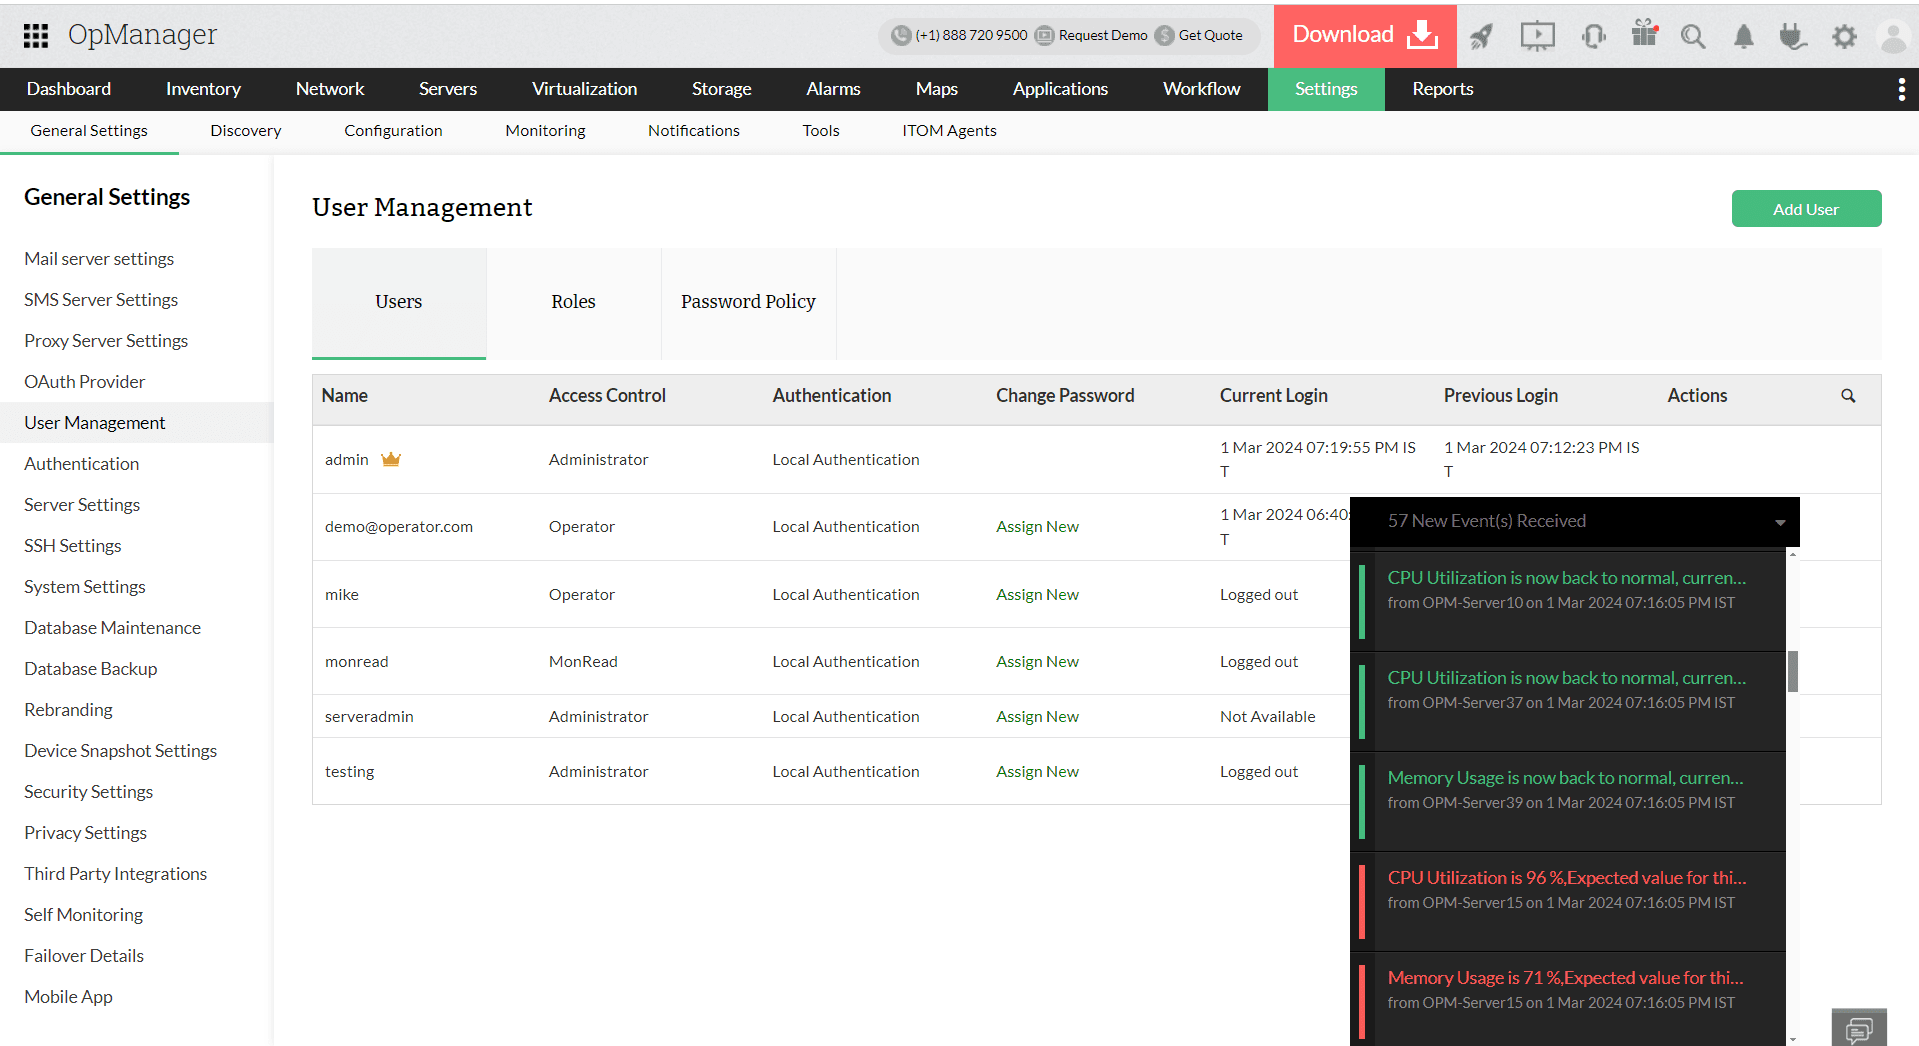1919x1046 pixels.
Task: Open Authentication in the sidebar
Action: (82, 464)
